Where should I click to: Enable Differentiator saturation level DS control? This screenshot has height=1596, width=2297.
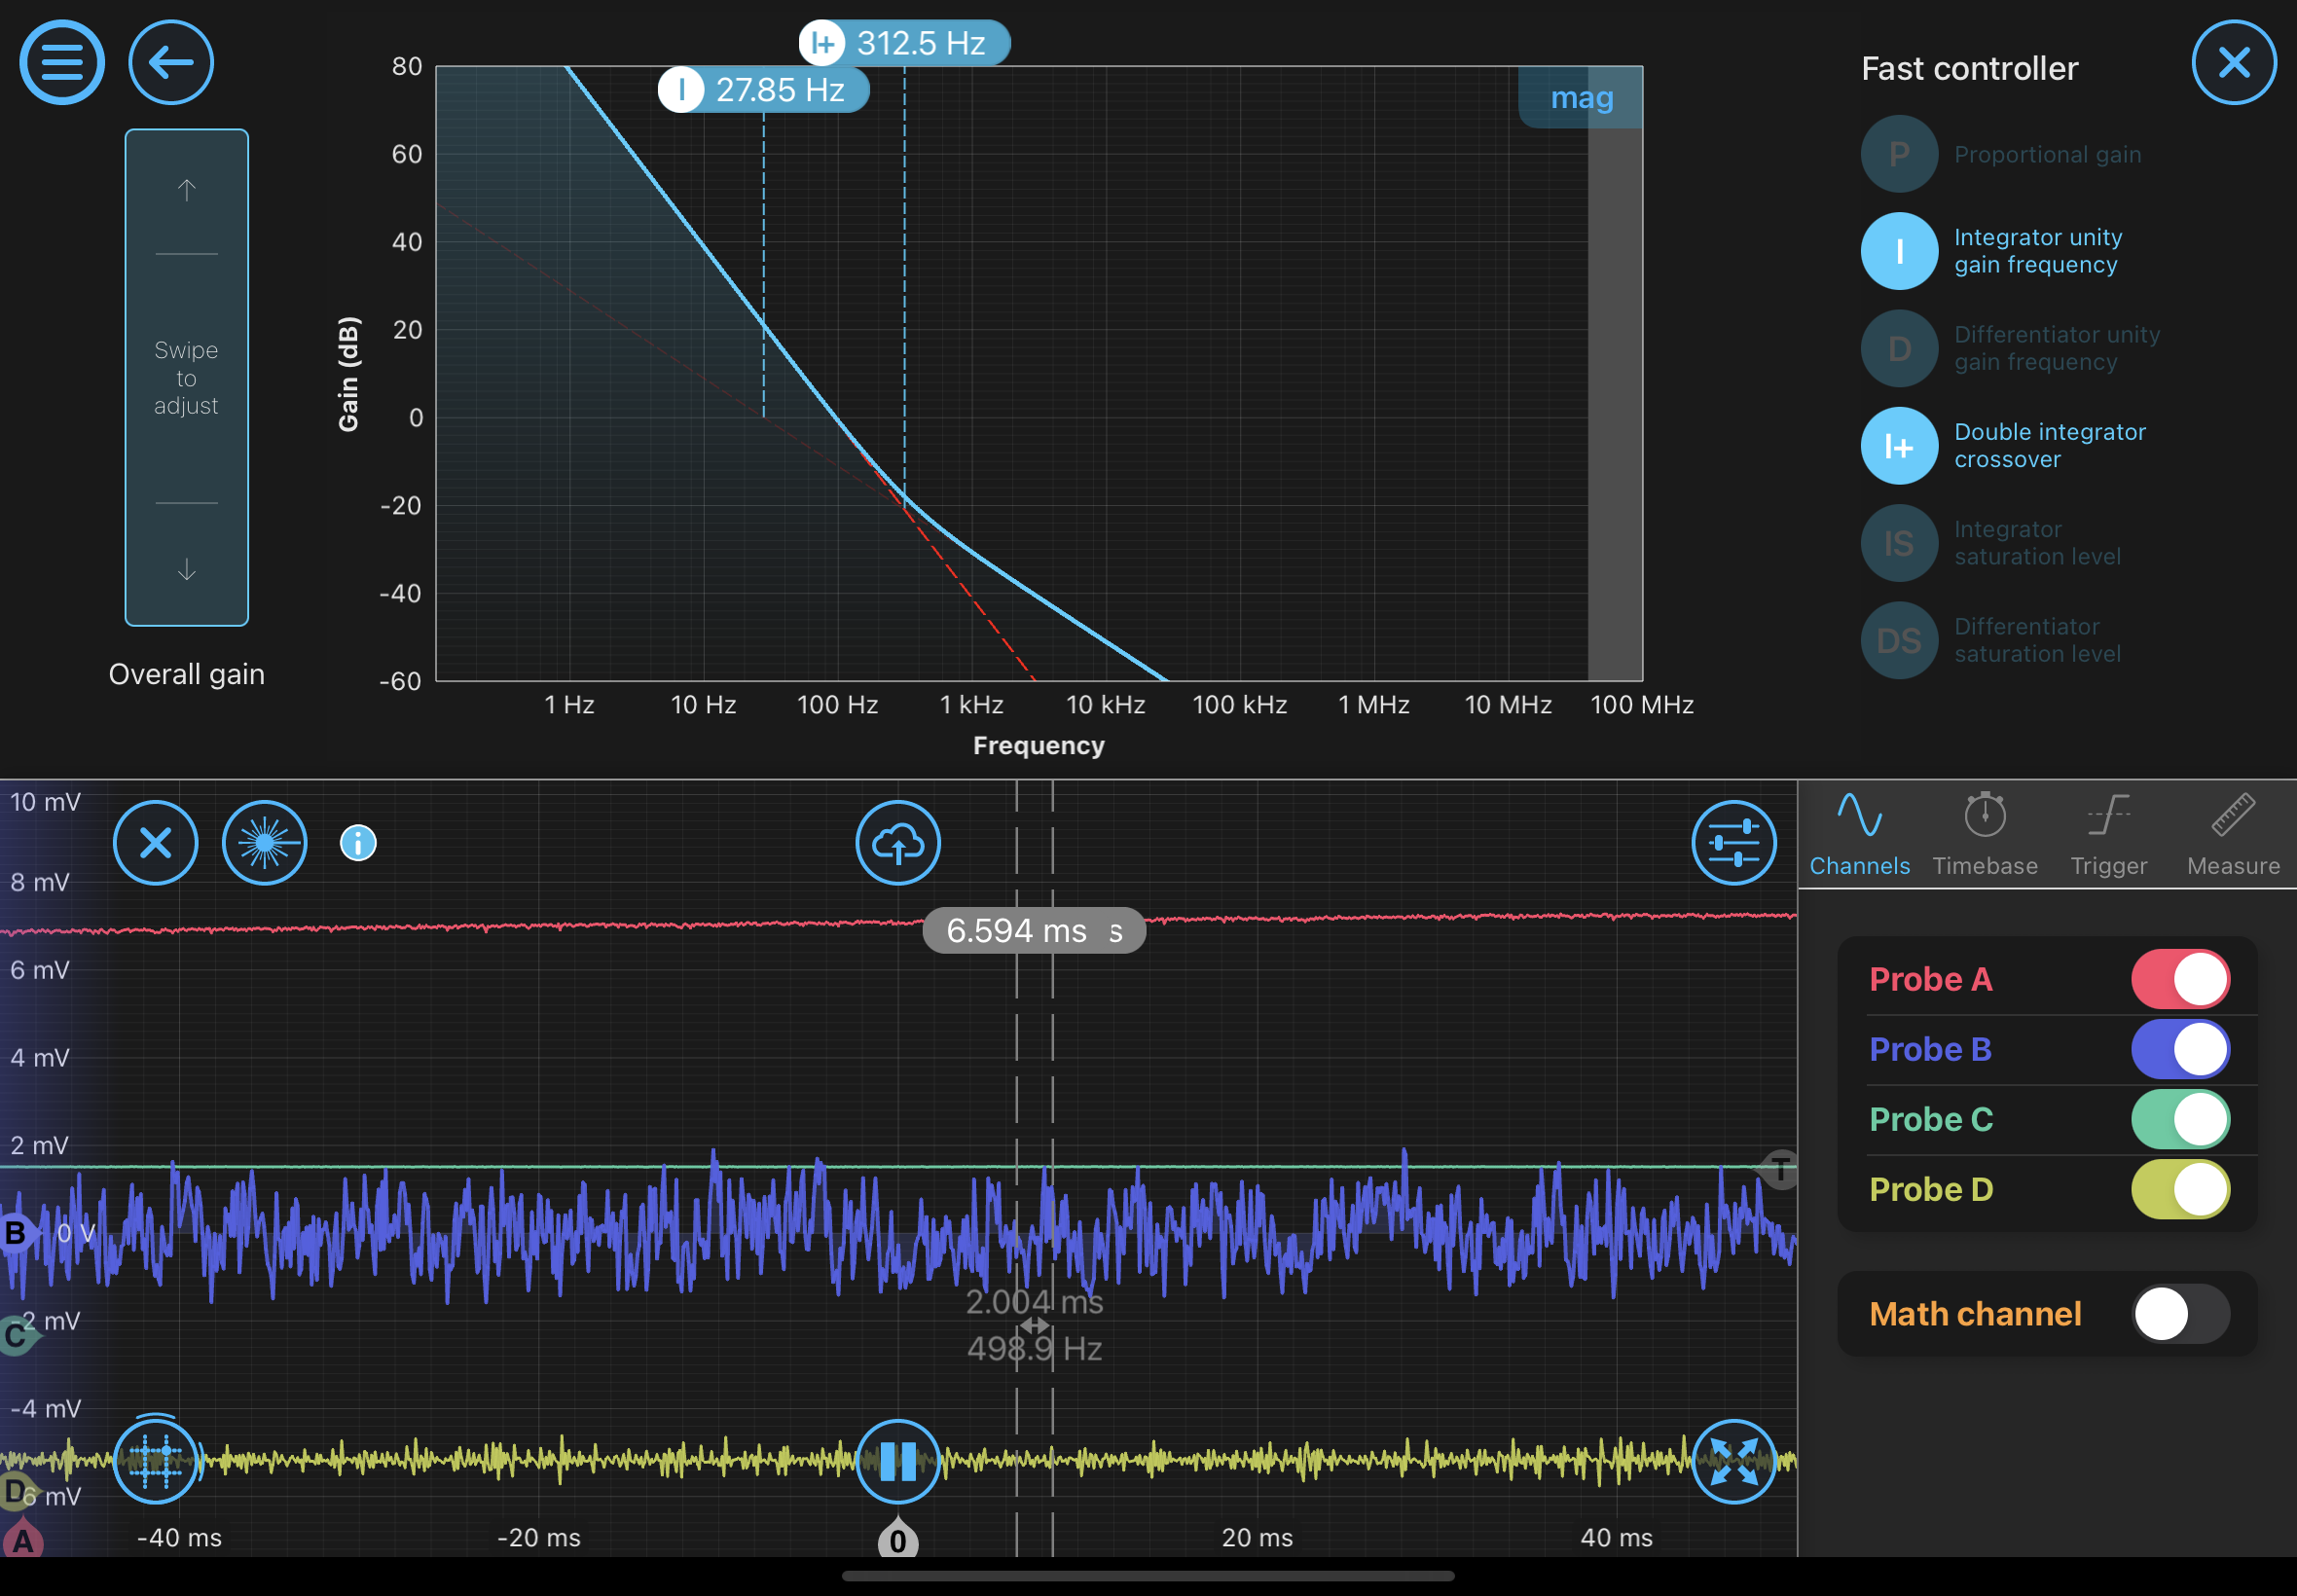tap(1899, 641)
